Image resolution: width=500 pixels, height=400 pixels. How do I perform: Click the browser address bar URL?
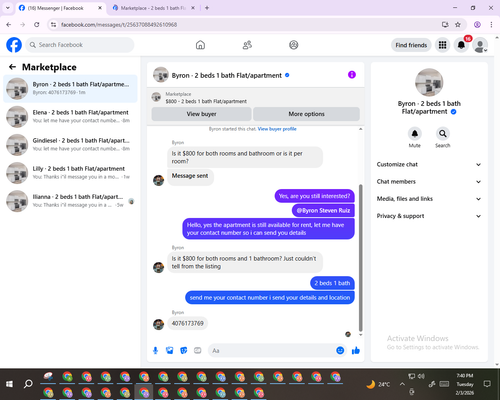click(119, 25)
